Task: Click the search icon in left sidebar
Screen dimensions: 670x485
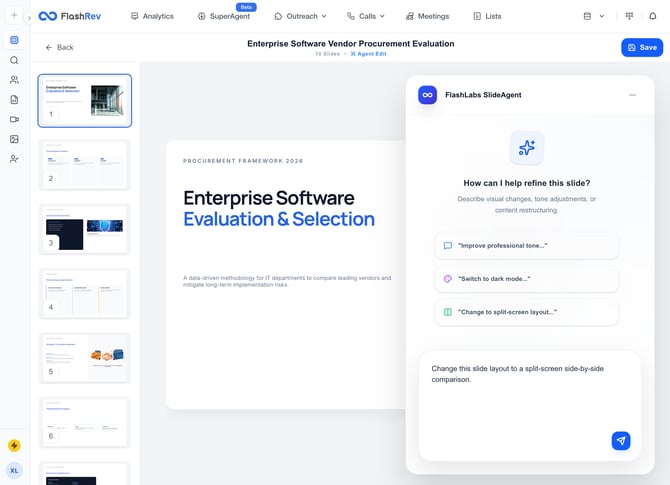Action: click(14, 60)
